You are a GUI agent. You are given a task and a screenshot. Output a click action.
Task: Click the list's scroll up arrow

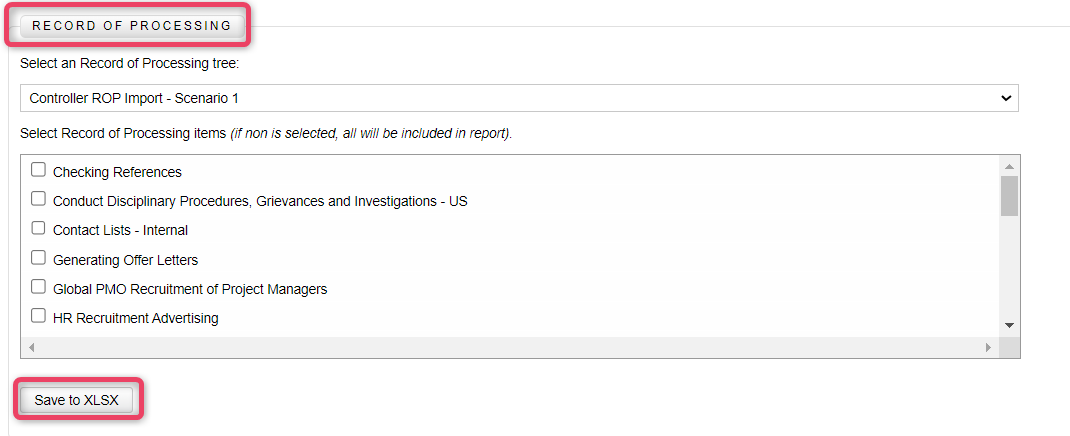[1009, 166]
